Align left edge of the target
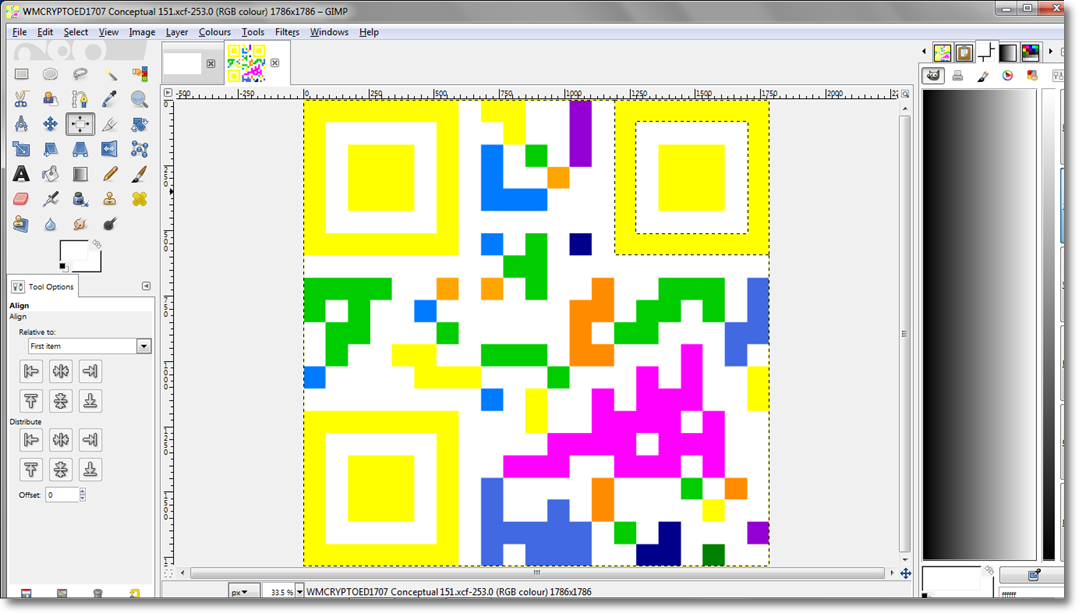The image size is (1080, 615). (31, 371)
